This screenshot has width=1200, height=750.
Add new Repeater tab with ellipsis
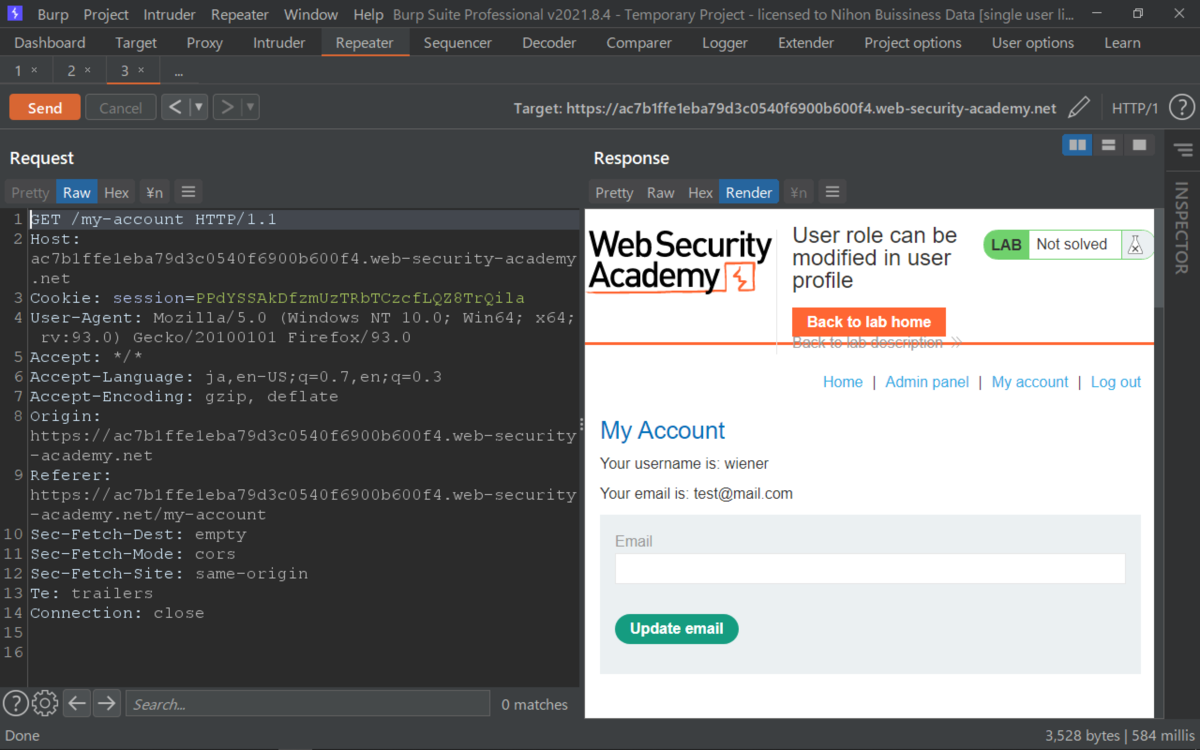point(179,71)
